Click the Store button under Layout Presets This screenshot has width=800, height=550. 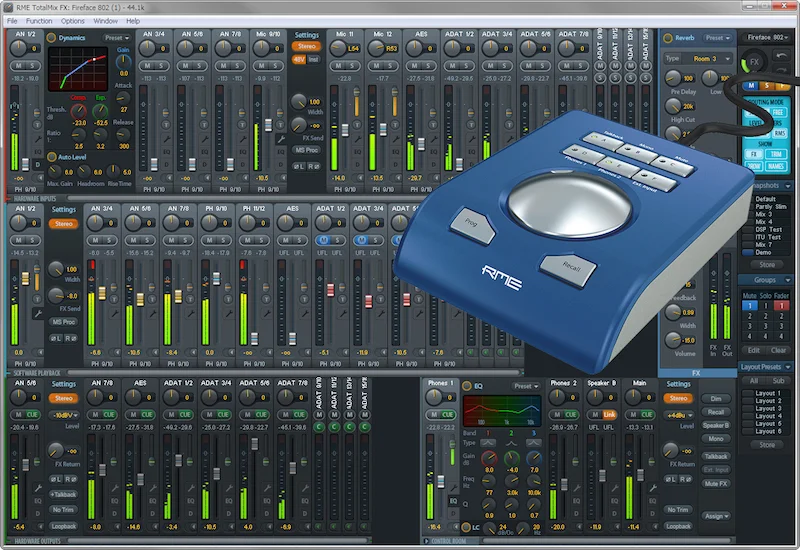click(x=767, y=444)
